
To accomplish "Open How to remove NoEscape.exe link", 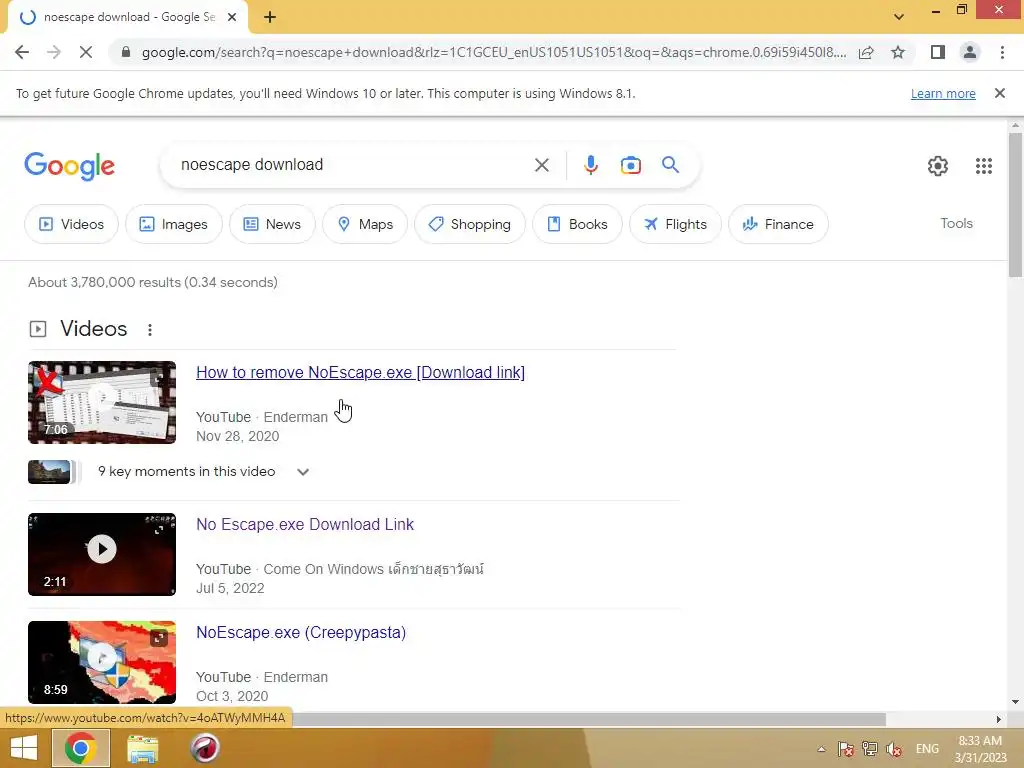I will [360, 372].
